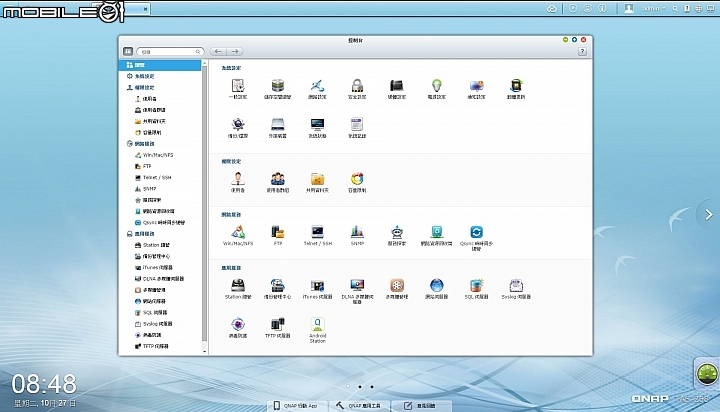Go forward with the right arrow button
This screenshot has height=412, width=720.
tap(235, 51)
